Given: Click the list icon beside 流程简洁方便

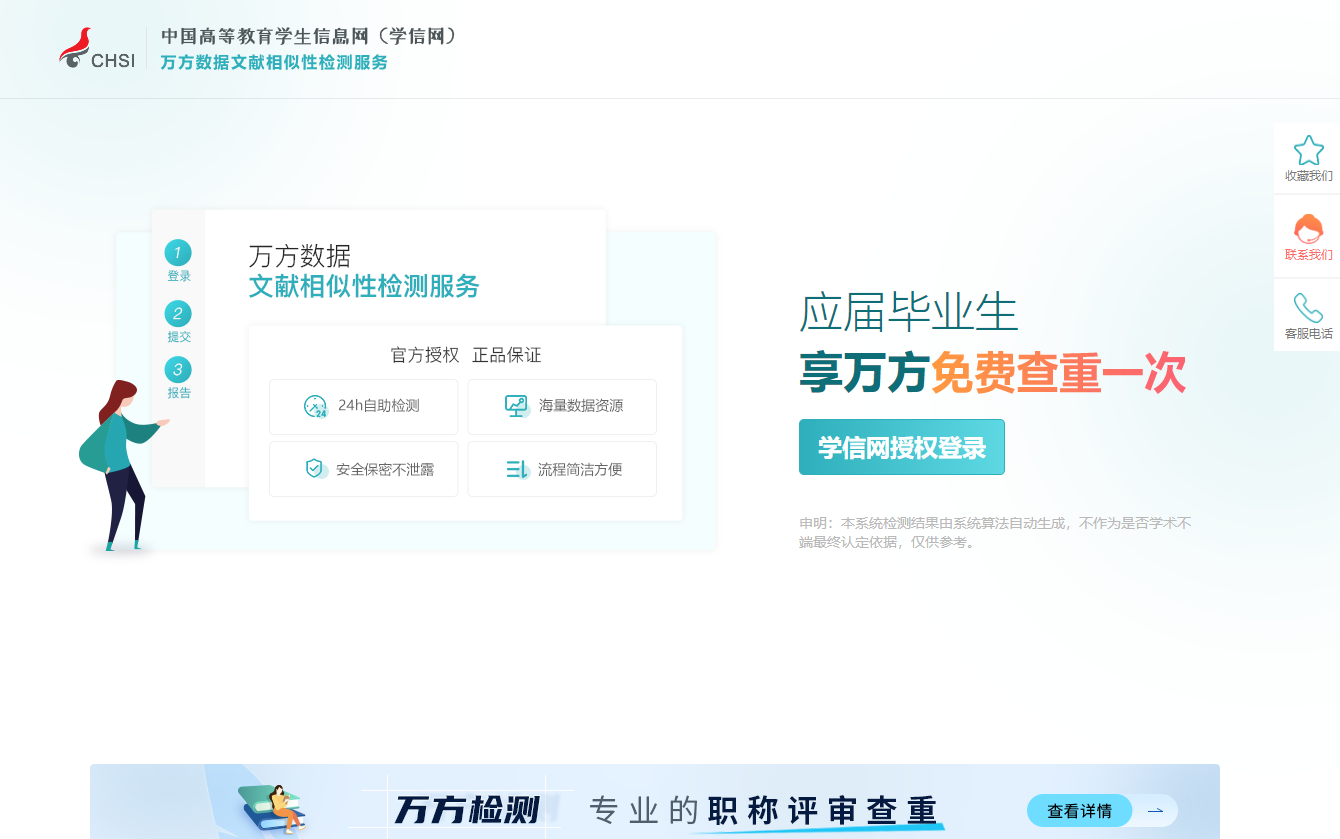Looking at the screenshot, I should coord(517,468).
